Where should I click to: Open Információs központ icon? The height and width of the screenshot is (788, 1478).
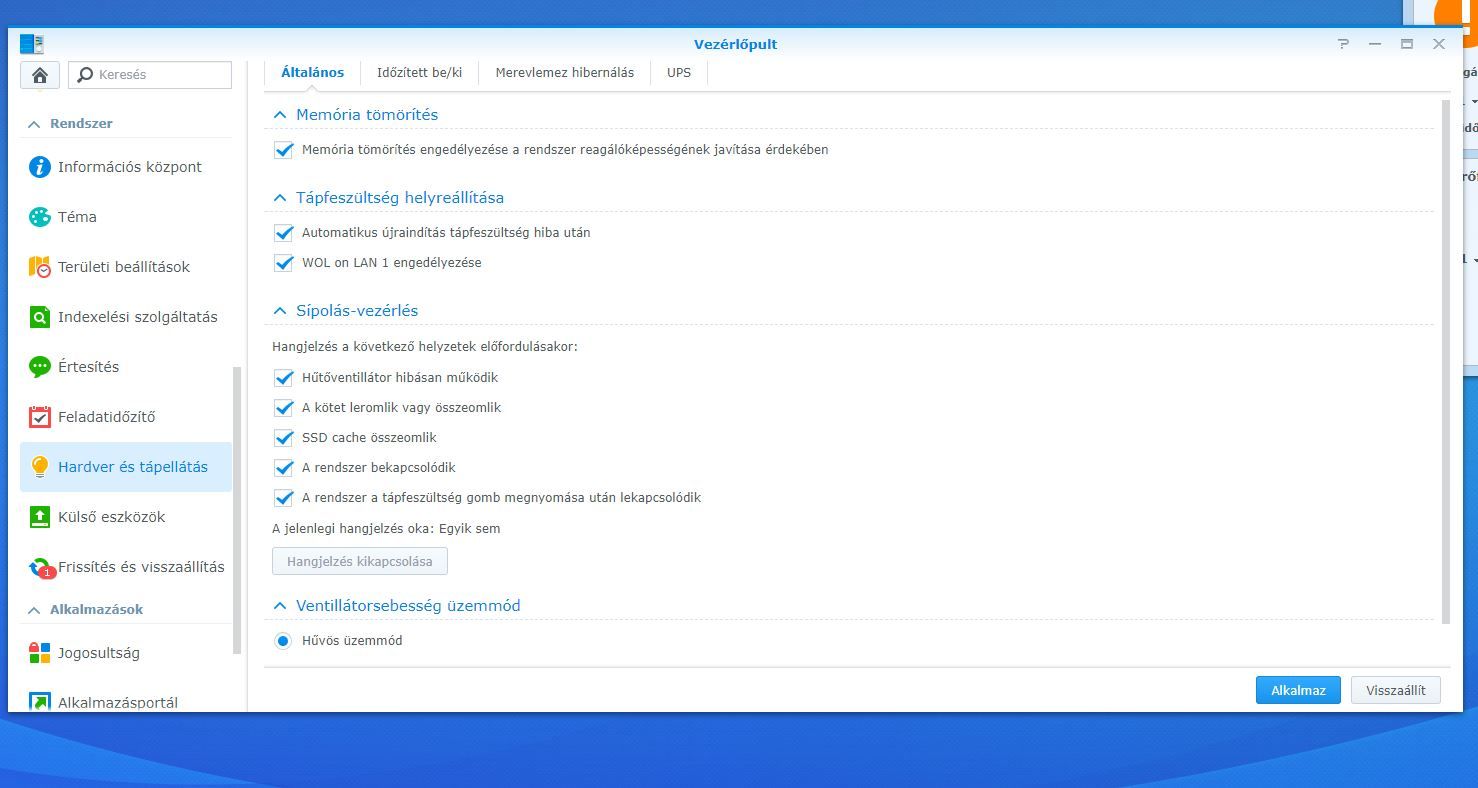click(x=39, y=167)
